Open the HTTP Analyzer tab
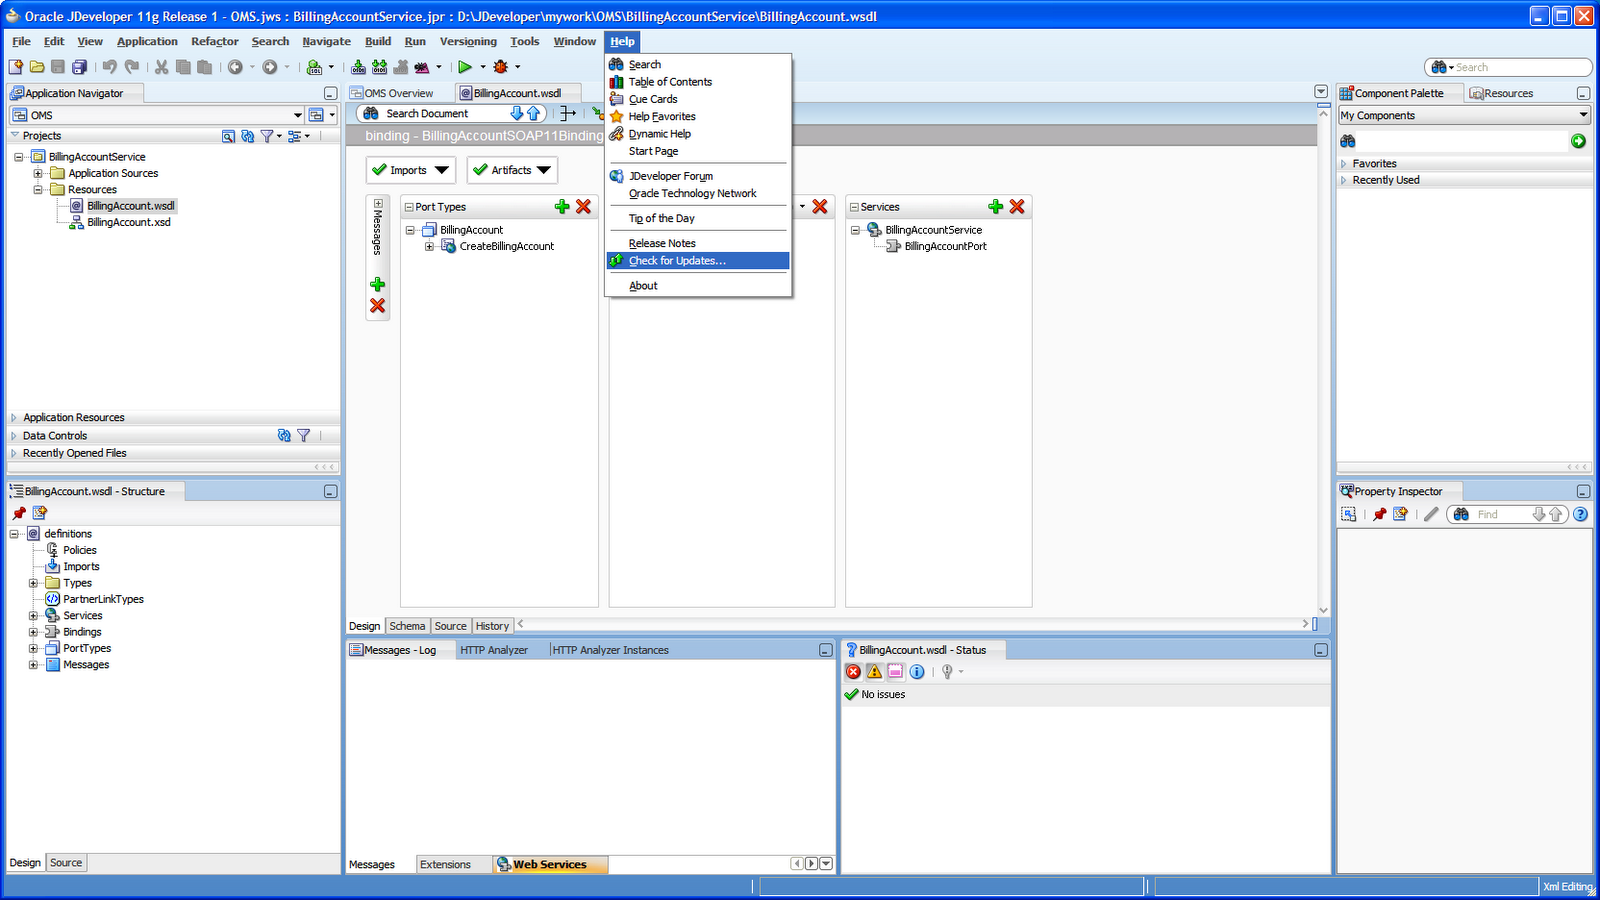This screenshot has height=900, width=1600. click(x=494, y=650)
